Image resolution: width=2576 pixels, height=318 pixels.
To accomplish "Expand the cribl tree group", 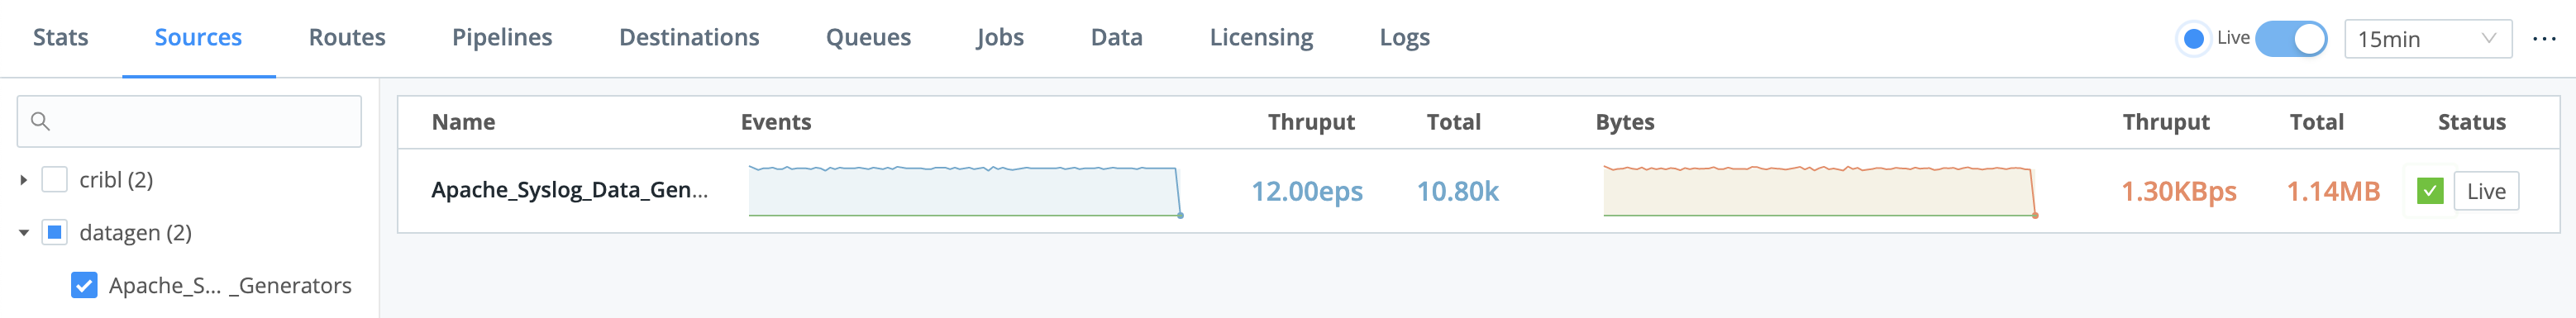I will (23, 180).
